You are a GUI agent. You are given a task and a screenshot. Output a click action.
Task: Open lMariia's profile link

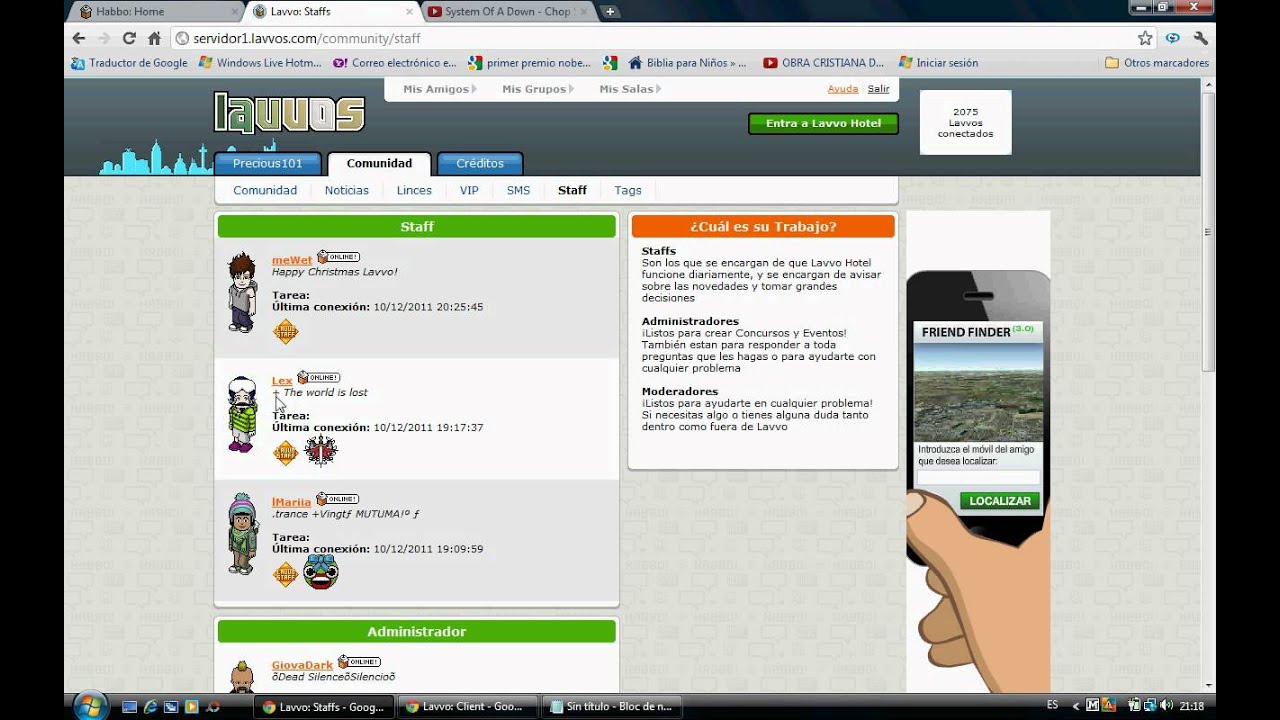(x=292, y=502)
